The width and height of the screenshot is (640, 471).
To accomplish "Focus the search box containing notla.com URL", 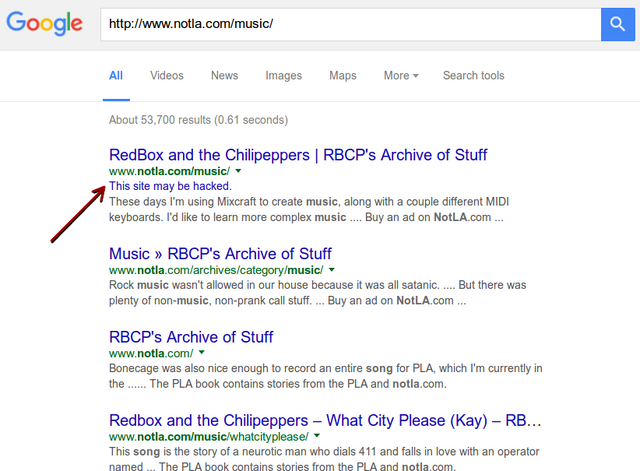I will click(x=351, y=24).
